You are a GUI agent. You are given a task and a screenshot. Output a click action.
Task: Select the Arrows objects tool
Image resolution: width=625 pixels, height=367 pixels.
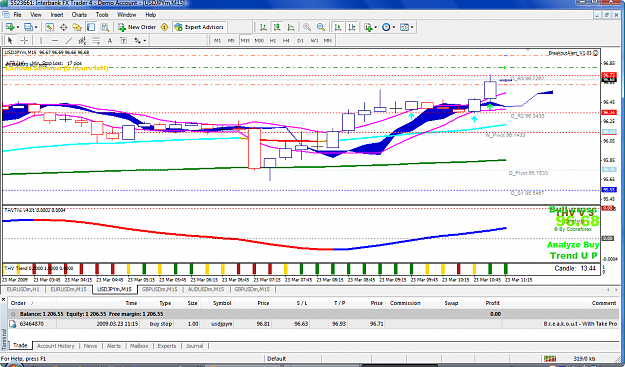pyautogui.click(x=138, y=40)
